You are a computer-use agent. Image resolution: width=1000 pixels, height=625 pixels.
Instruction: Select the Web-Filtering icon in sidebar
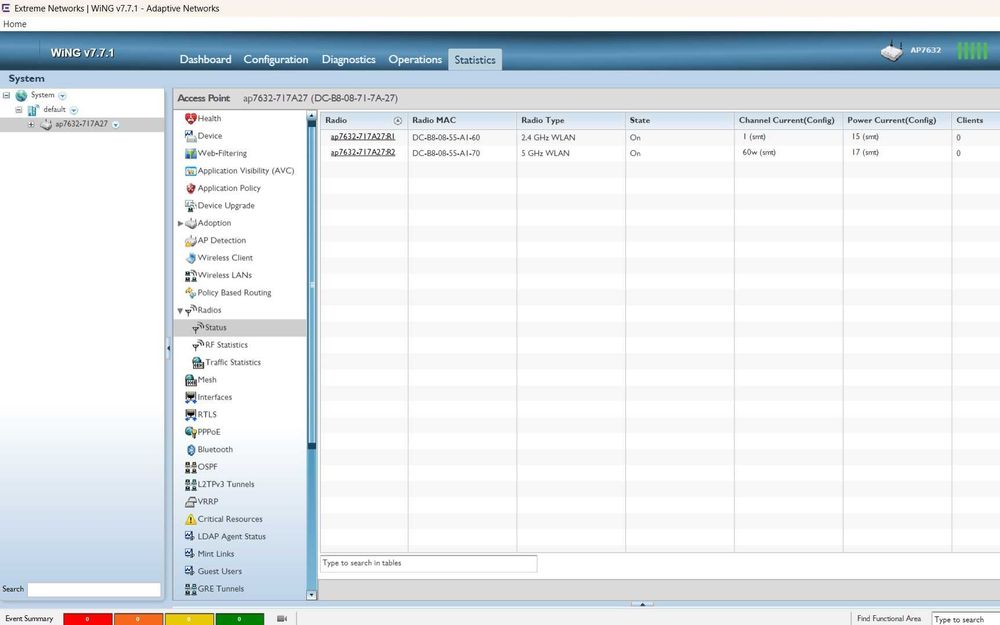point(190,154)
